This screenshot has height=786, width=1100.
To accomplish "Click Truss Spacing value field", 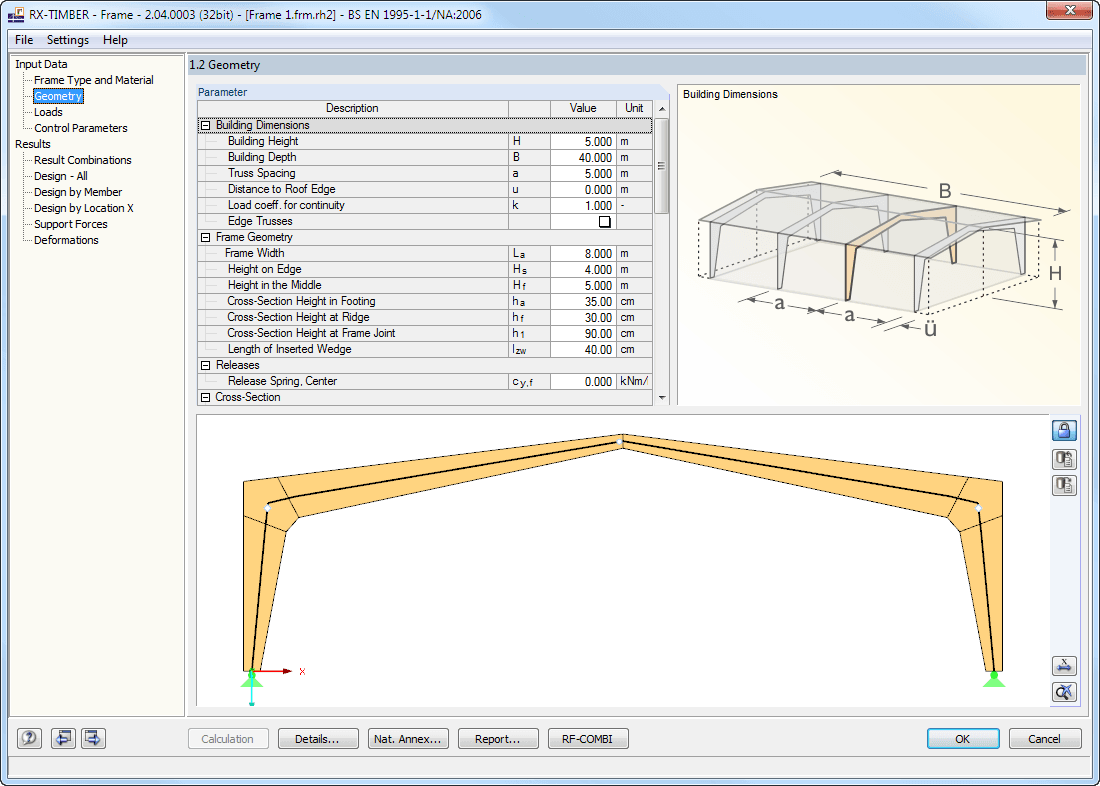I will (582, 174).
